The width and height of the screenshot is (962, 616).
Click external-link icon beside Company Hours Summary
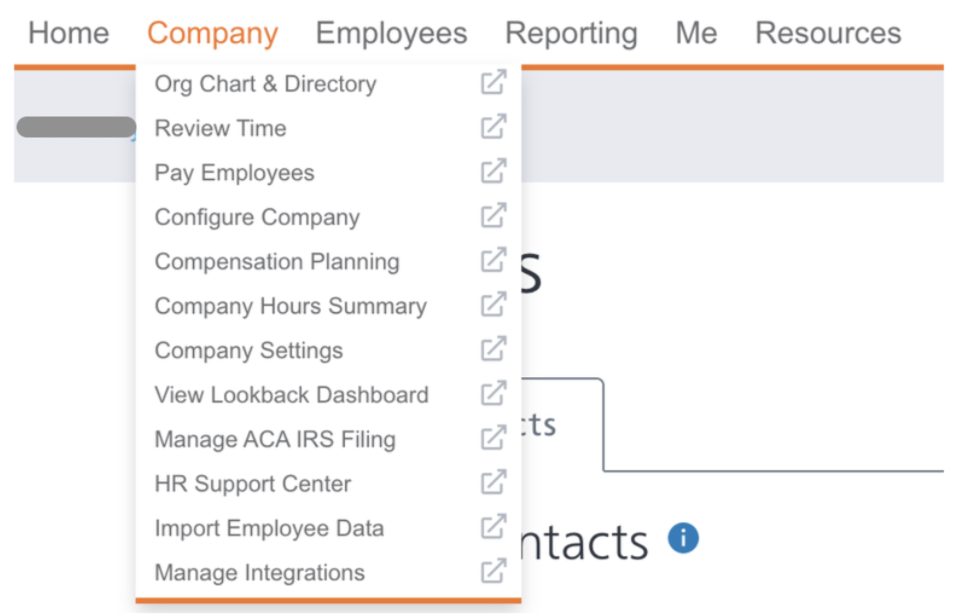click(493, 304)
